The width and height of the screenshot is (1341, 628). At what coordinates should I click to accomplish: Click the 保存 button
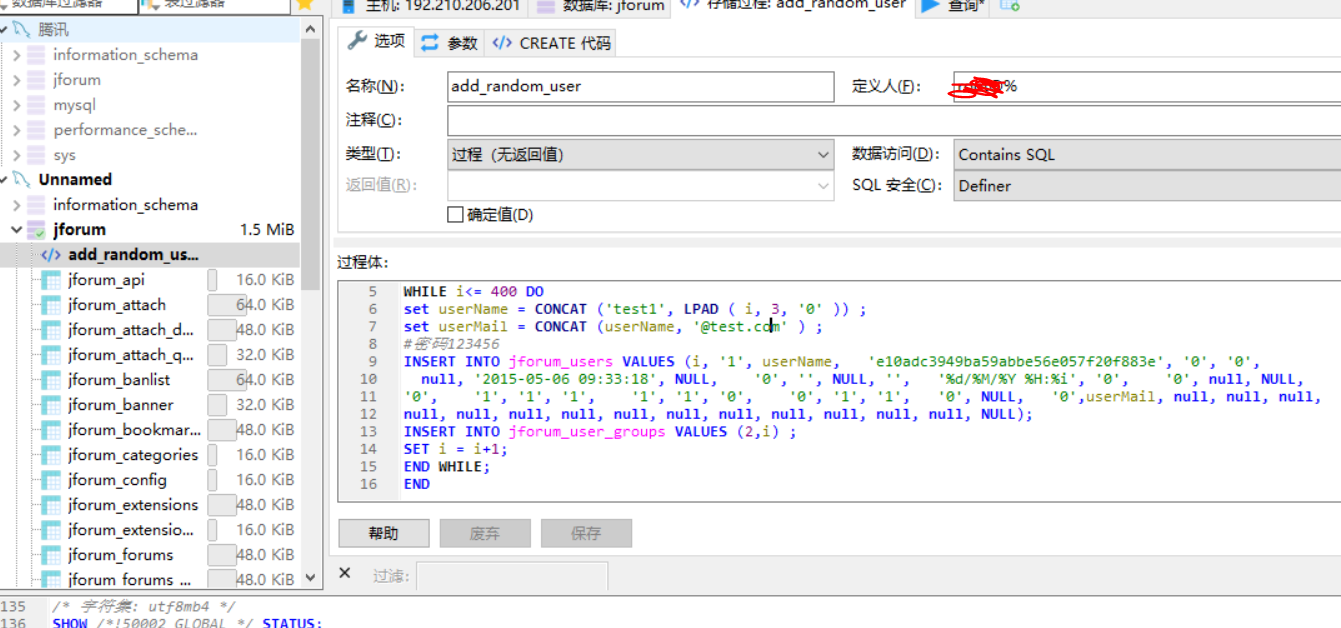click(x=586, y=533)
